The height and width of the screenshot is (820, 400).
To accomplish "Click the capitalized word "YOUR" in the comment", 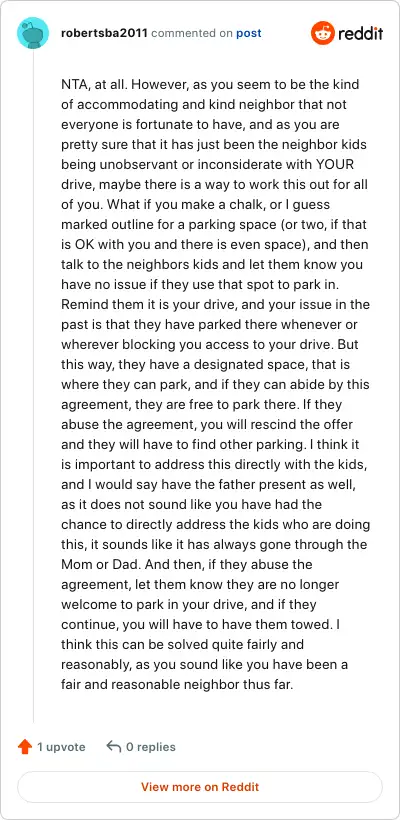I will pyautogui.click(x=335, y=165).
